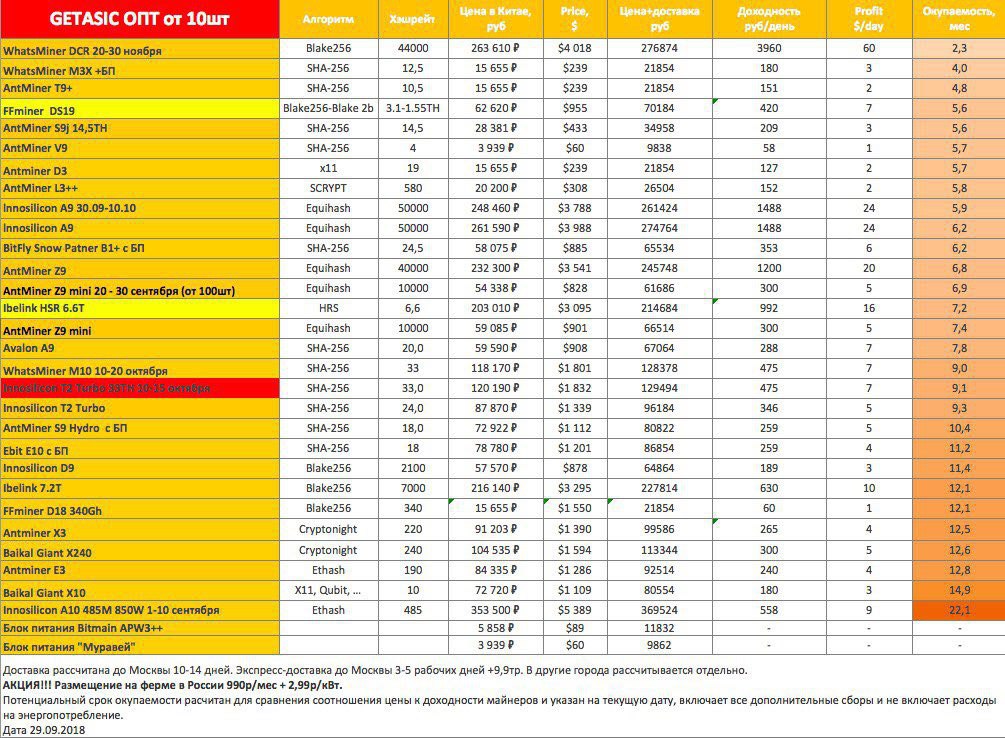
Task: Select the '2,3' payback cell
Action: [959, 49]
